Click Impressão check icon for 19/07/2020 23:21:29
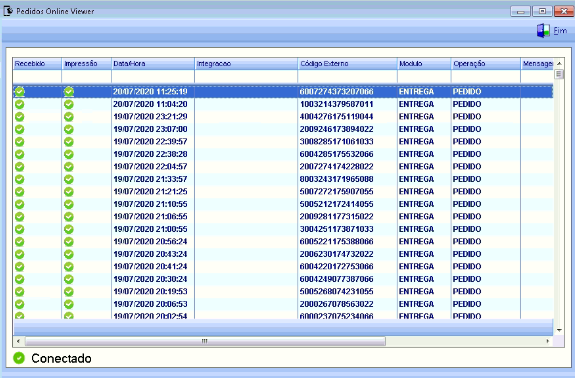The width and height of the screenshot is (575, 378). pyautogui.click(x=69, y=117)
